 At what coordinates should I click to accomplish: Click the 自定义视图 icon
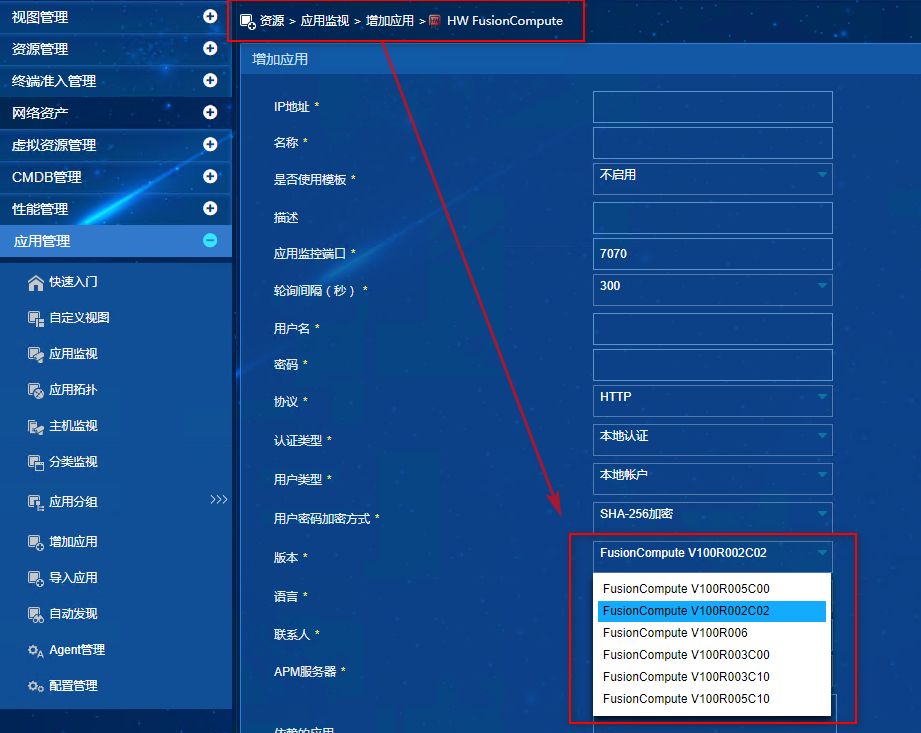coord(35,318)
